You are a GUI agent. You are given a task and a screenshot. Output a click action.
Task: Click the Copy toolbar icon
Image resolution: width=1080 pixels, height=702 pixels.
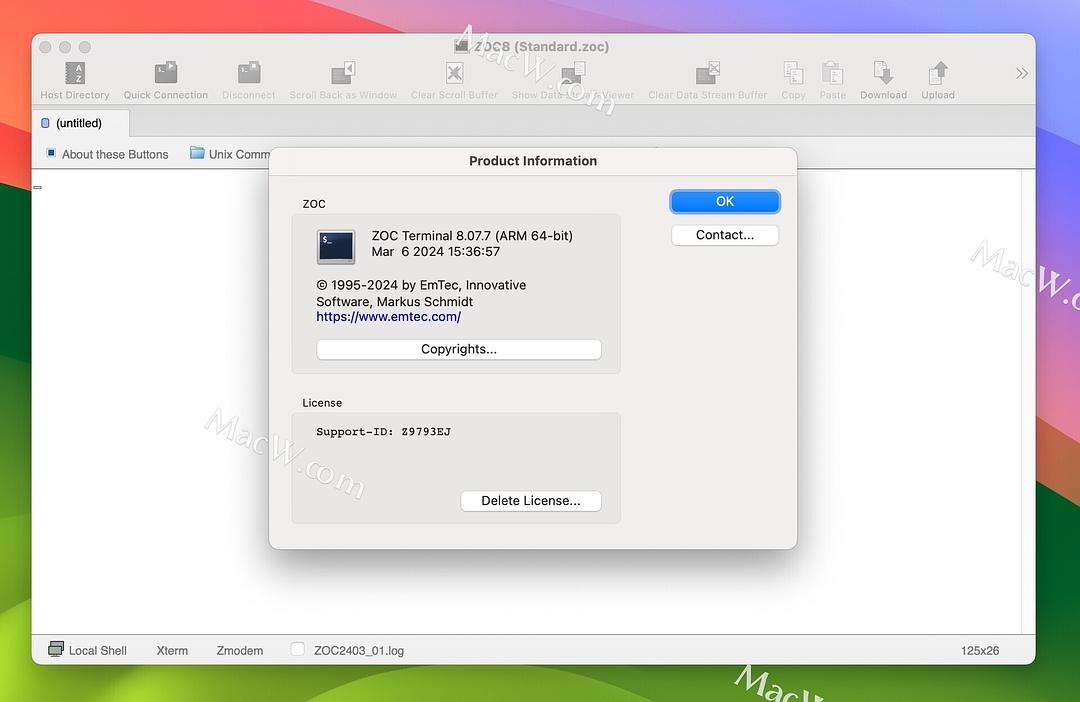tap(793, 74)
